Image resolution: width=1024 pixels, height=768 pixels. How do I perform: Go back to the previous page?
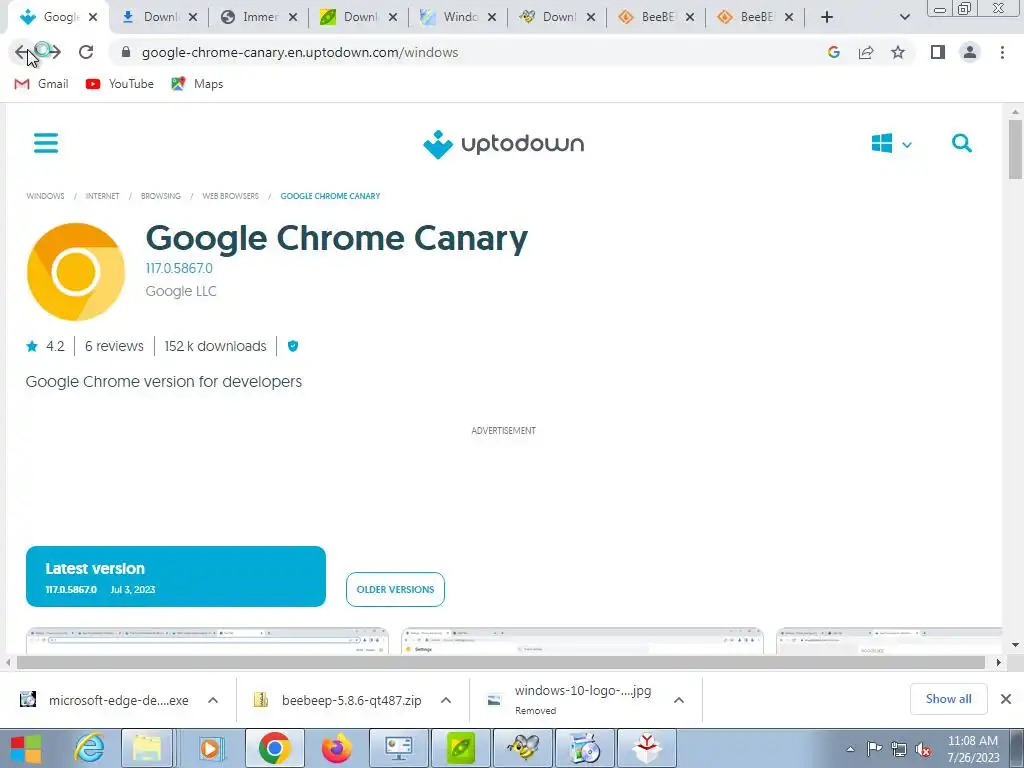click(22, 52)
